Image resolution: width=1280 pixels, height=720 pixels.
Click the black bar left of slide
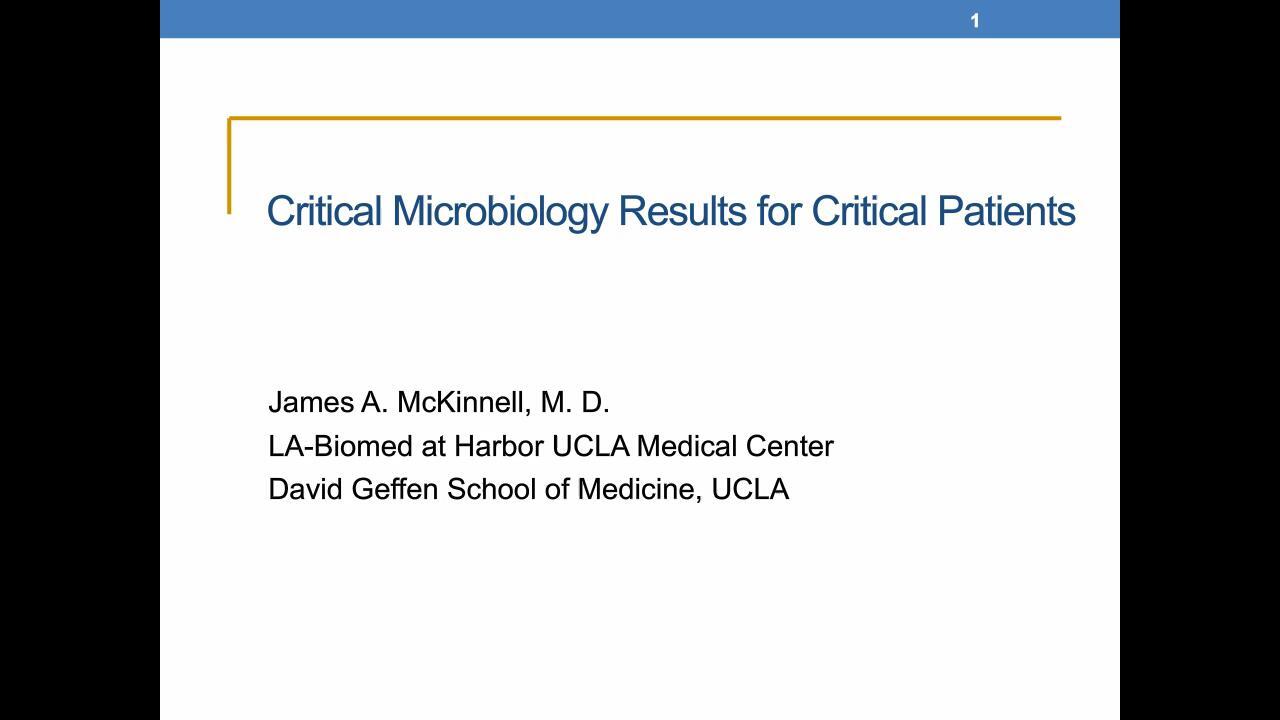point(80,360)
